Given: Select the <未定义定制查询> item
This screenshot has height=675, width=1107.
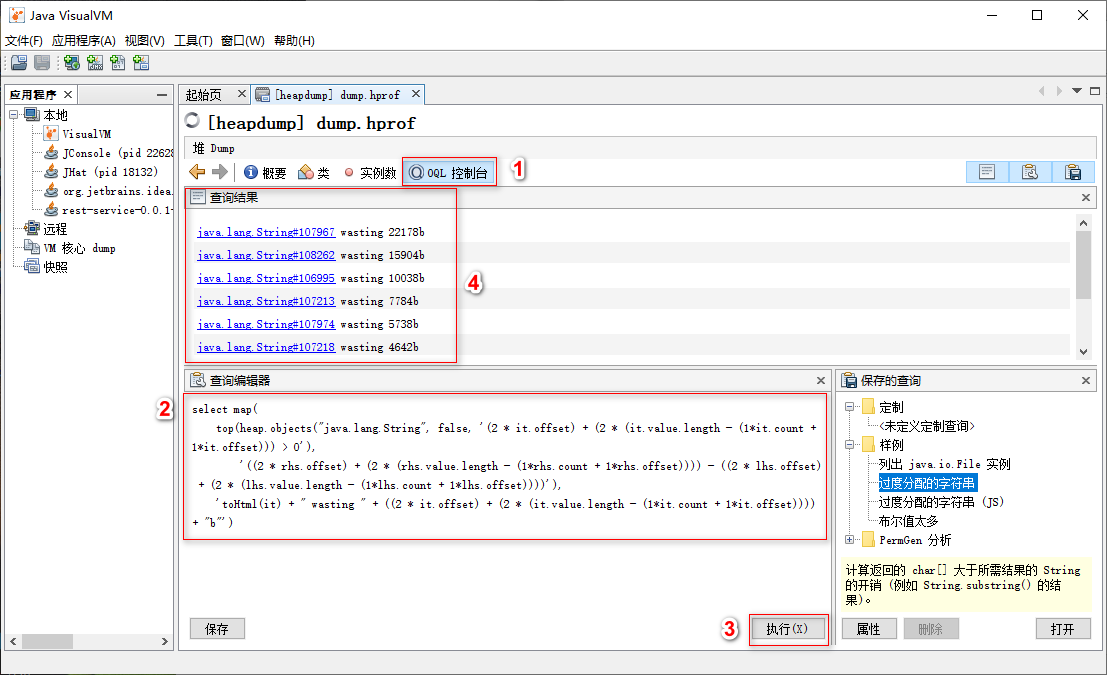Looking at the screenshot, I should [926, 426].
